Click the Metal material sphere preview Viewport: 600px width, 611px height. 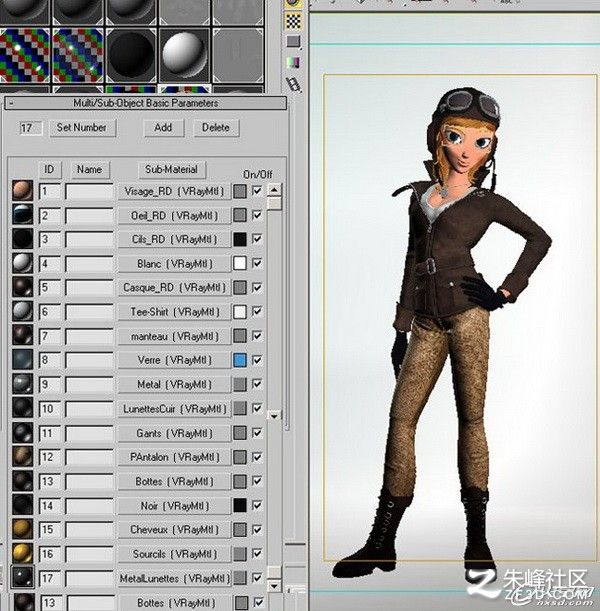[23, 384]
